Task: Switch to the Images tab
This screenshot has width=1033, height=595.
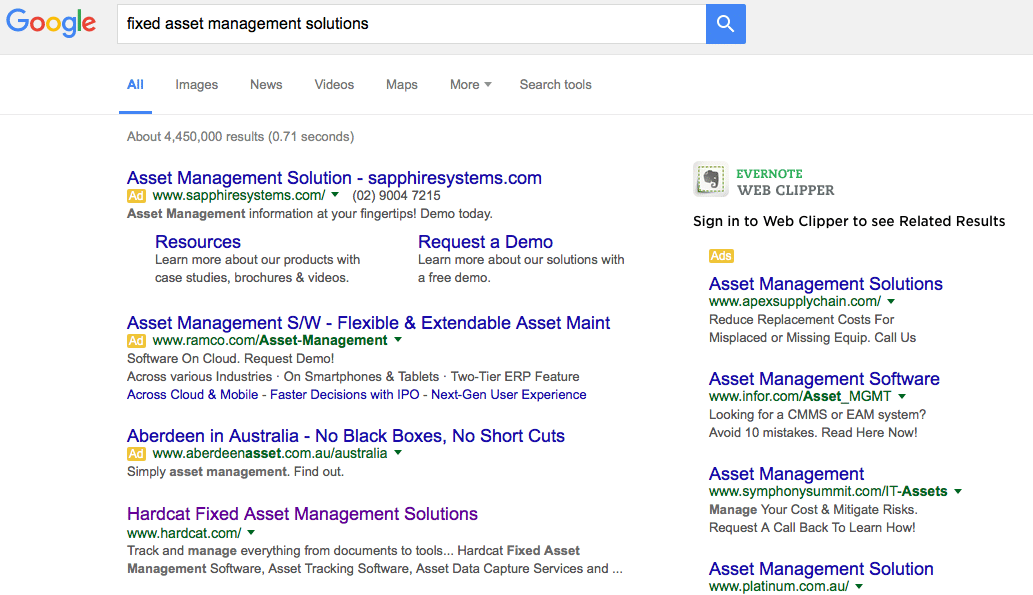Action: pyautogui.click(x=196, y=84)
